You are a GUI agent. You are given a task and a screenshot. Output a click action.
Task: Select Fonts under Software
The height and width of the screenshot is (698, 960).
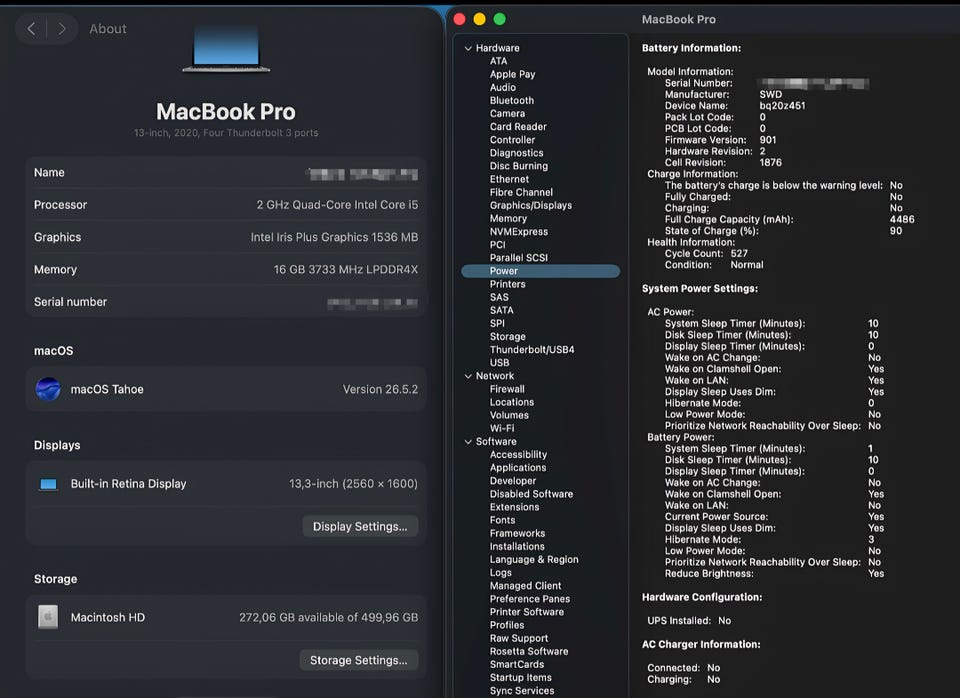(502, 520)
